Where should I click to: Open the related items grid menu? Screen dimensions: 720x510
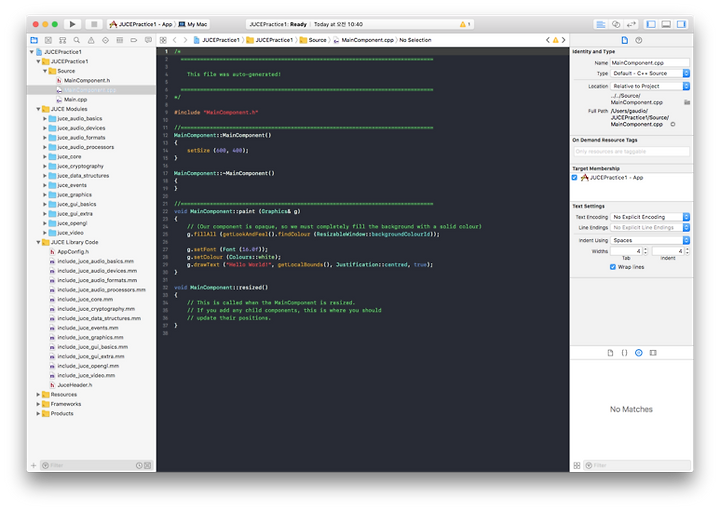163,40
